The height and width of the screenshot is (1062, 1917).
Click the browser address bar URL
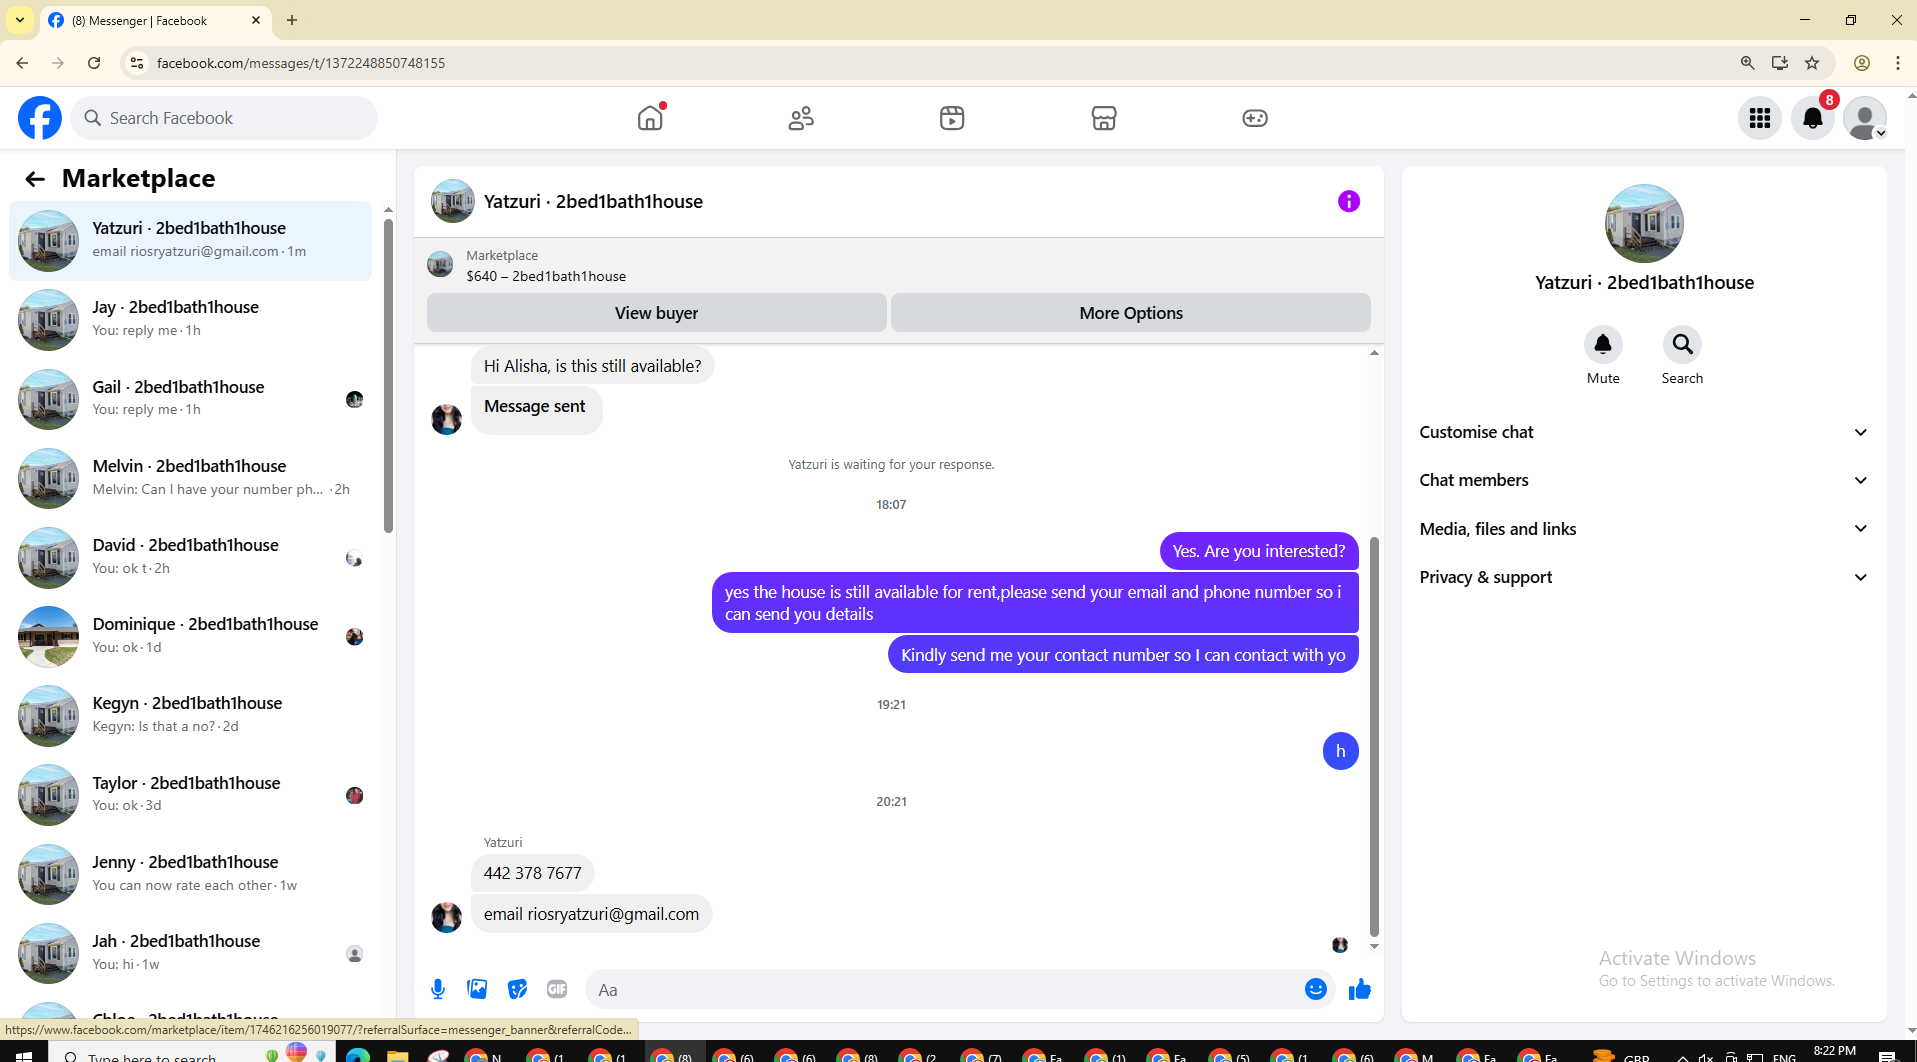(x=301, y=63)
